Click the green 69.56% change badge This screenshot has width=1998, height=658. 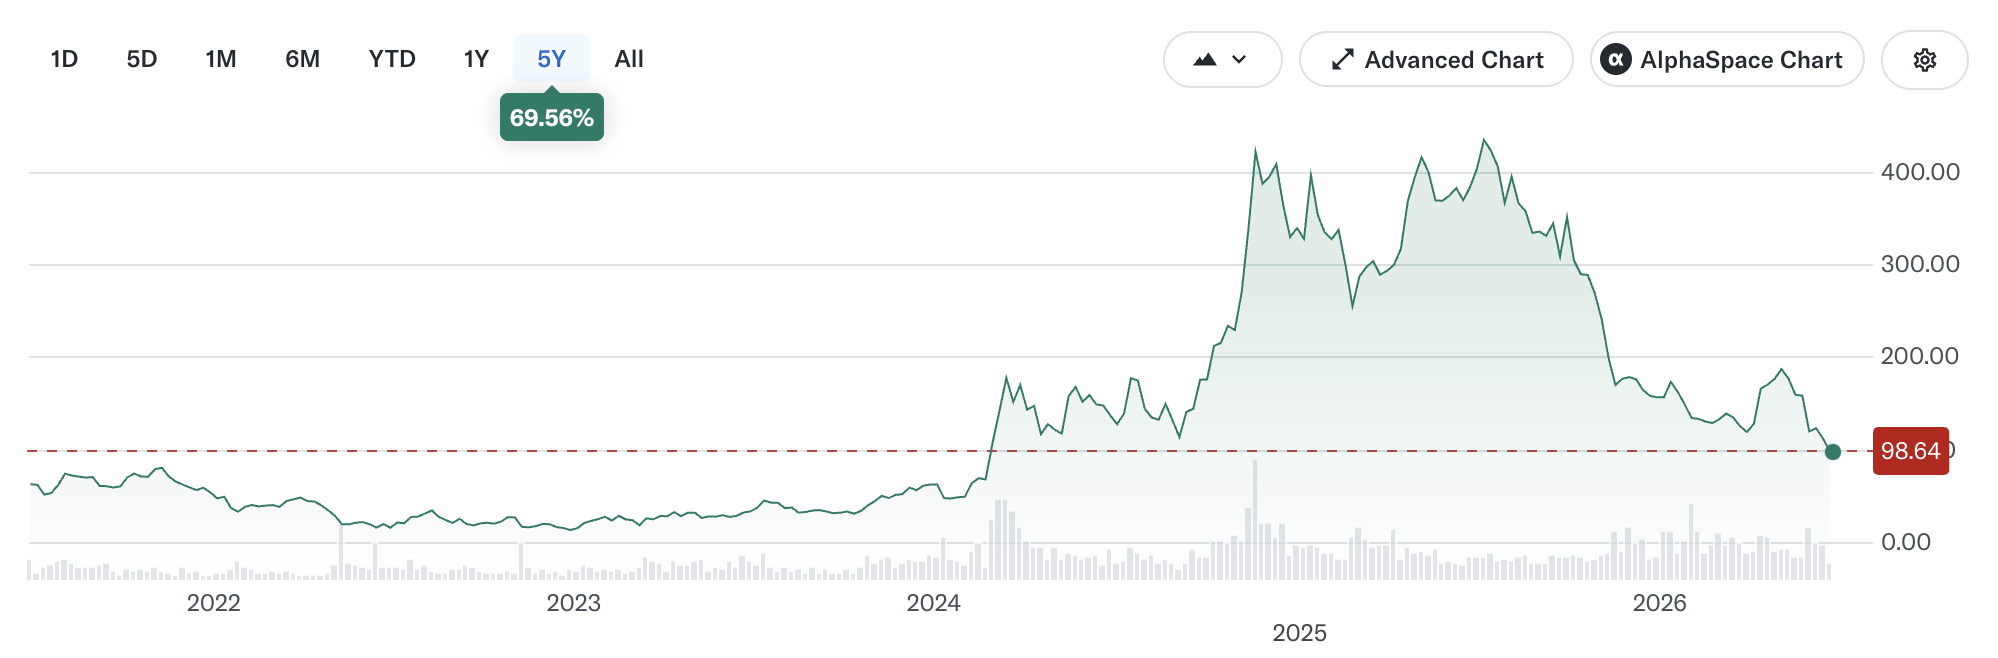click(x=552, y=118)
